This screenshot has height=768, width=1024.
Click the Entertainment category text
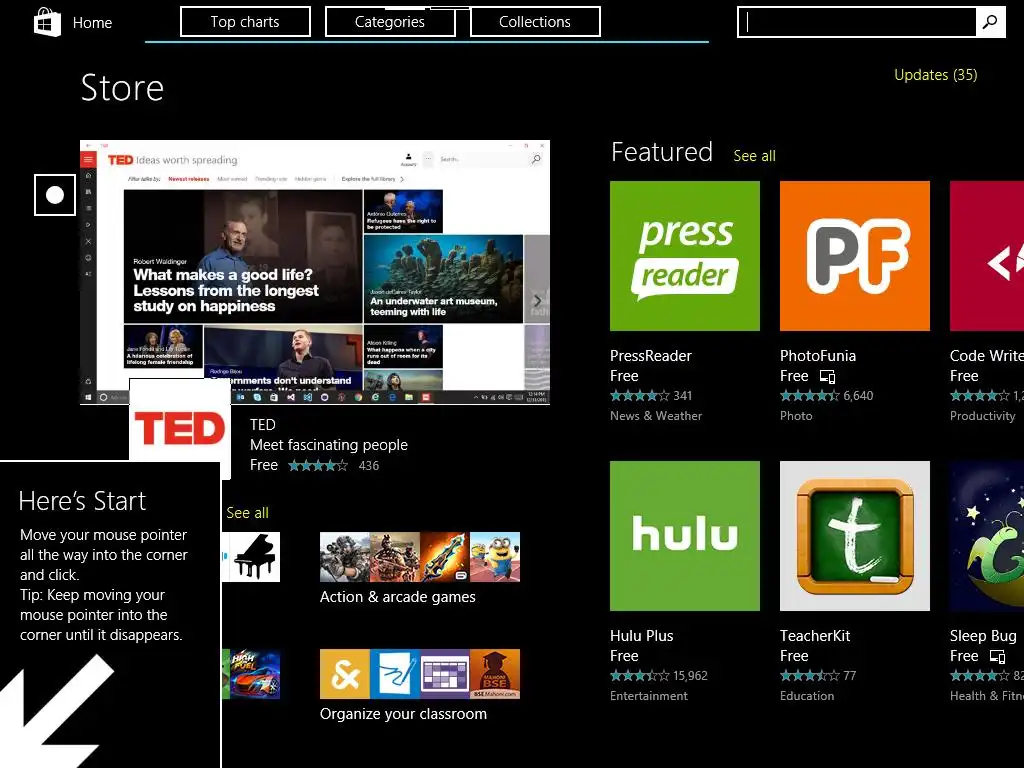click(648, 696)
